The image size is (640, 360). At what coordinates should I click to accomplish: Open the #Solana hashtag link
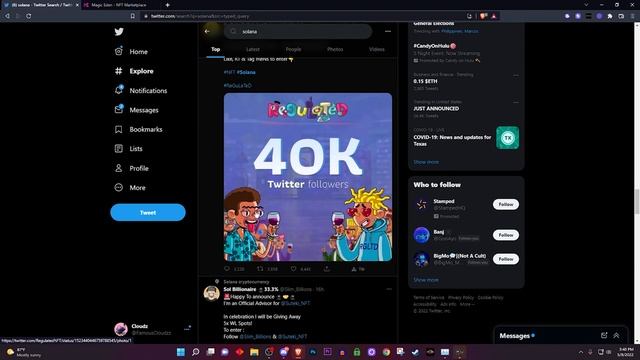[x=246, y=72]
